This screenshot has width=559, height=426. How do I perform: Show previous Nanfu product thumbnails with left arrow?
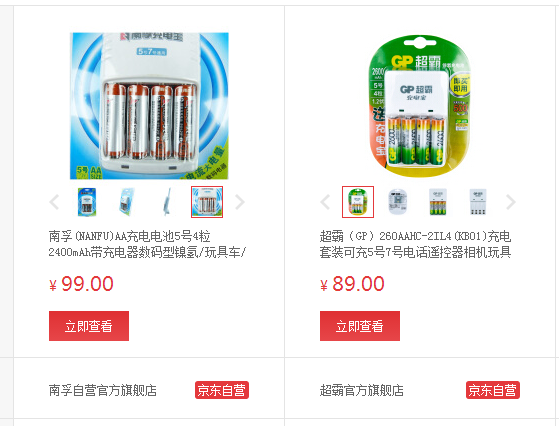54,202
